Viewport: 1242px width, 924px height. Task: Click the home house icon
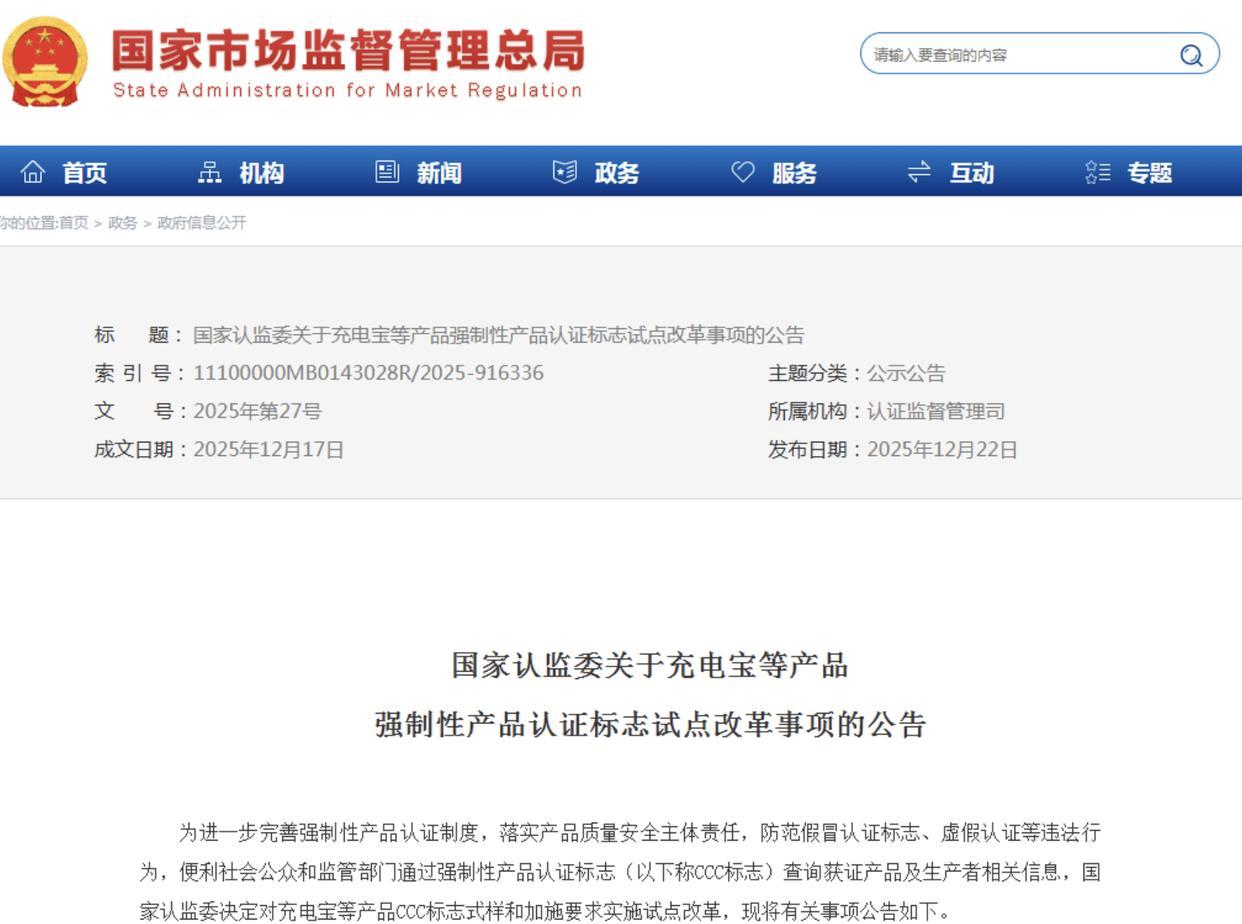(x=33, y=172)
